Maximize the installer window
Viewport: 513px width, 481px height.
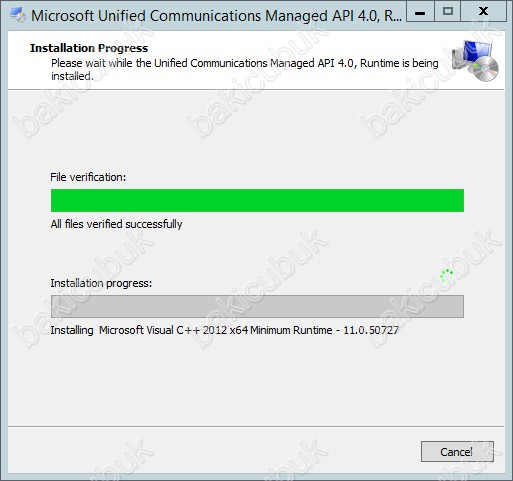point(448,13)
